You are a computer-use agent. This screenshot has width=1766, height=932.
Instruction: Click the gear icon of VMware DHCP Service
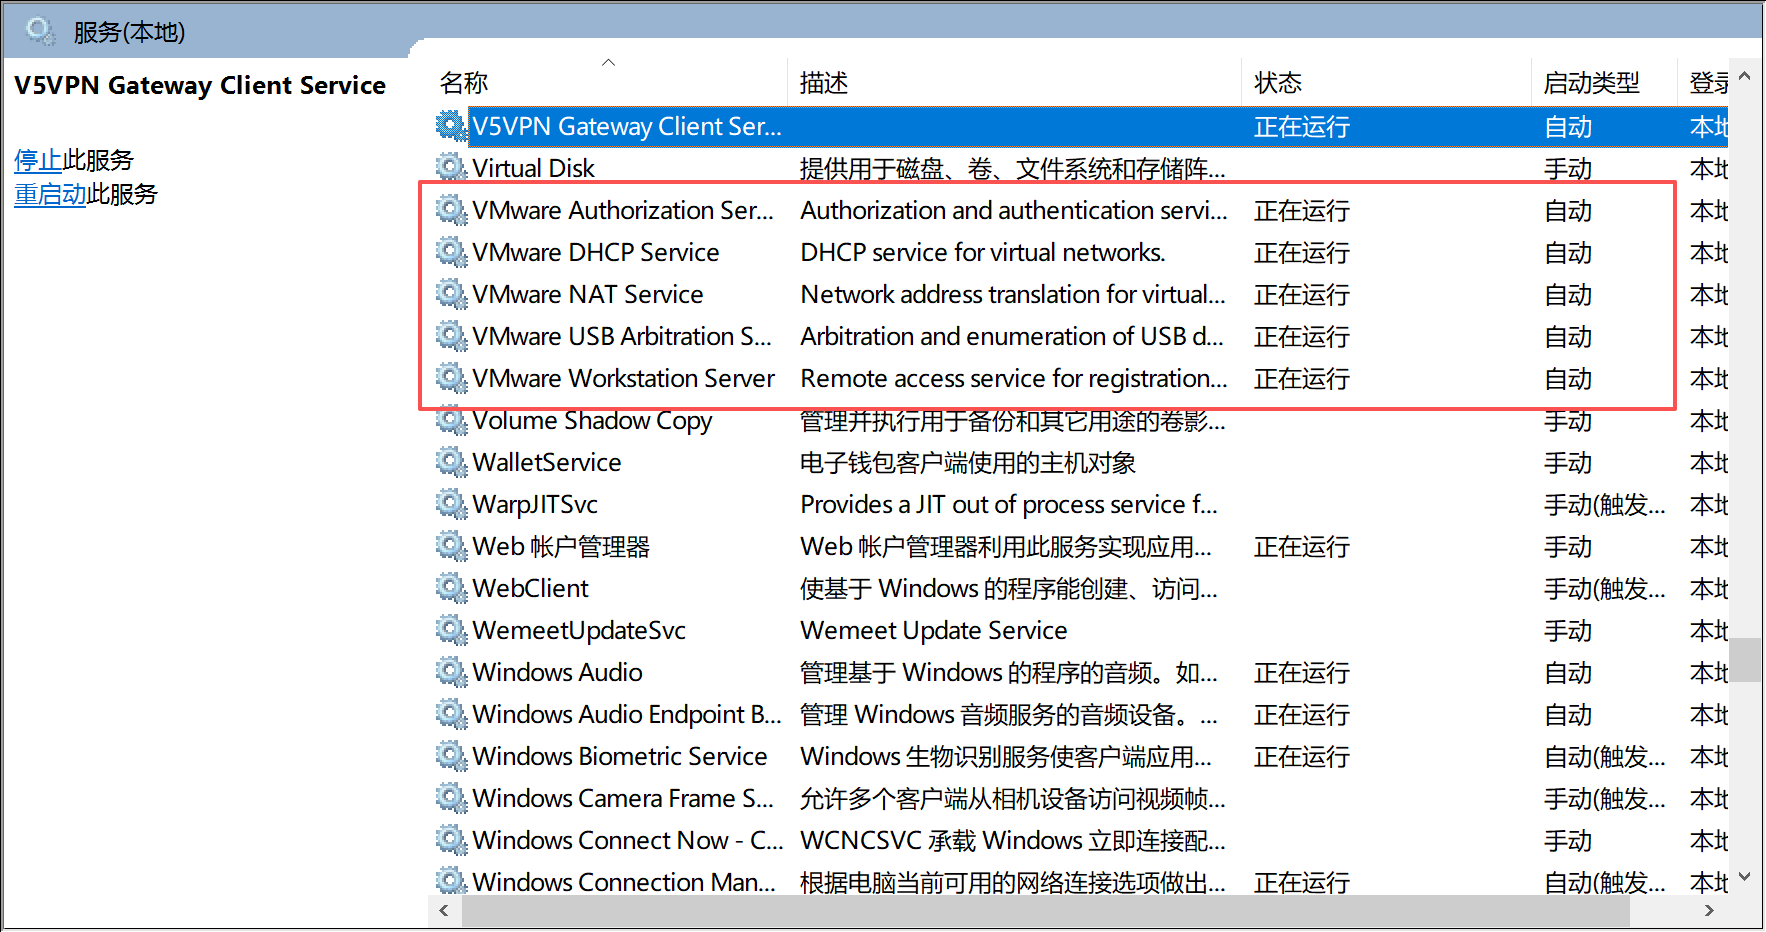tap(451, 252)
